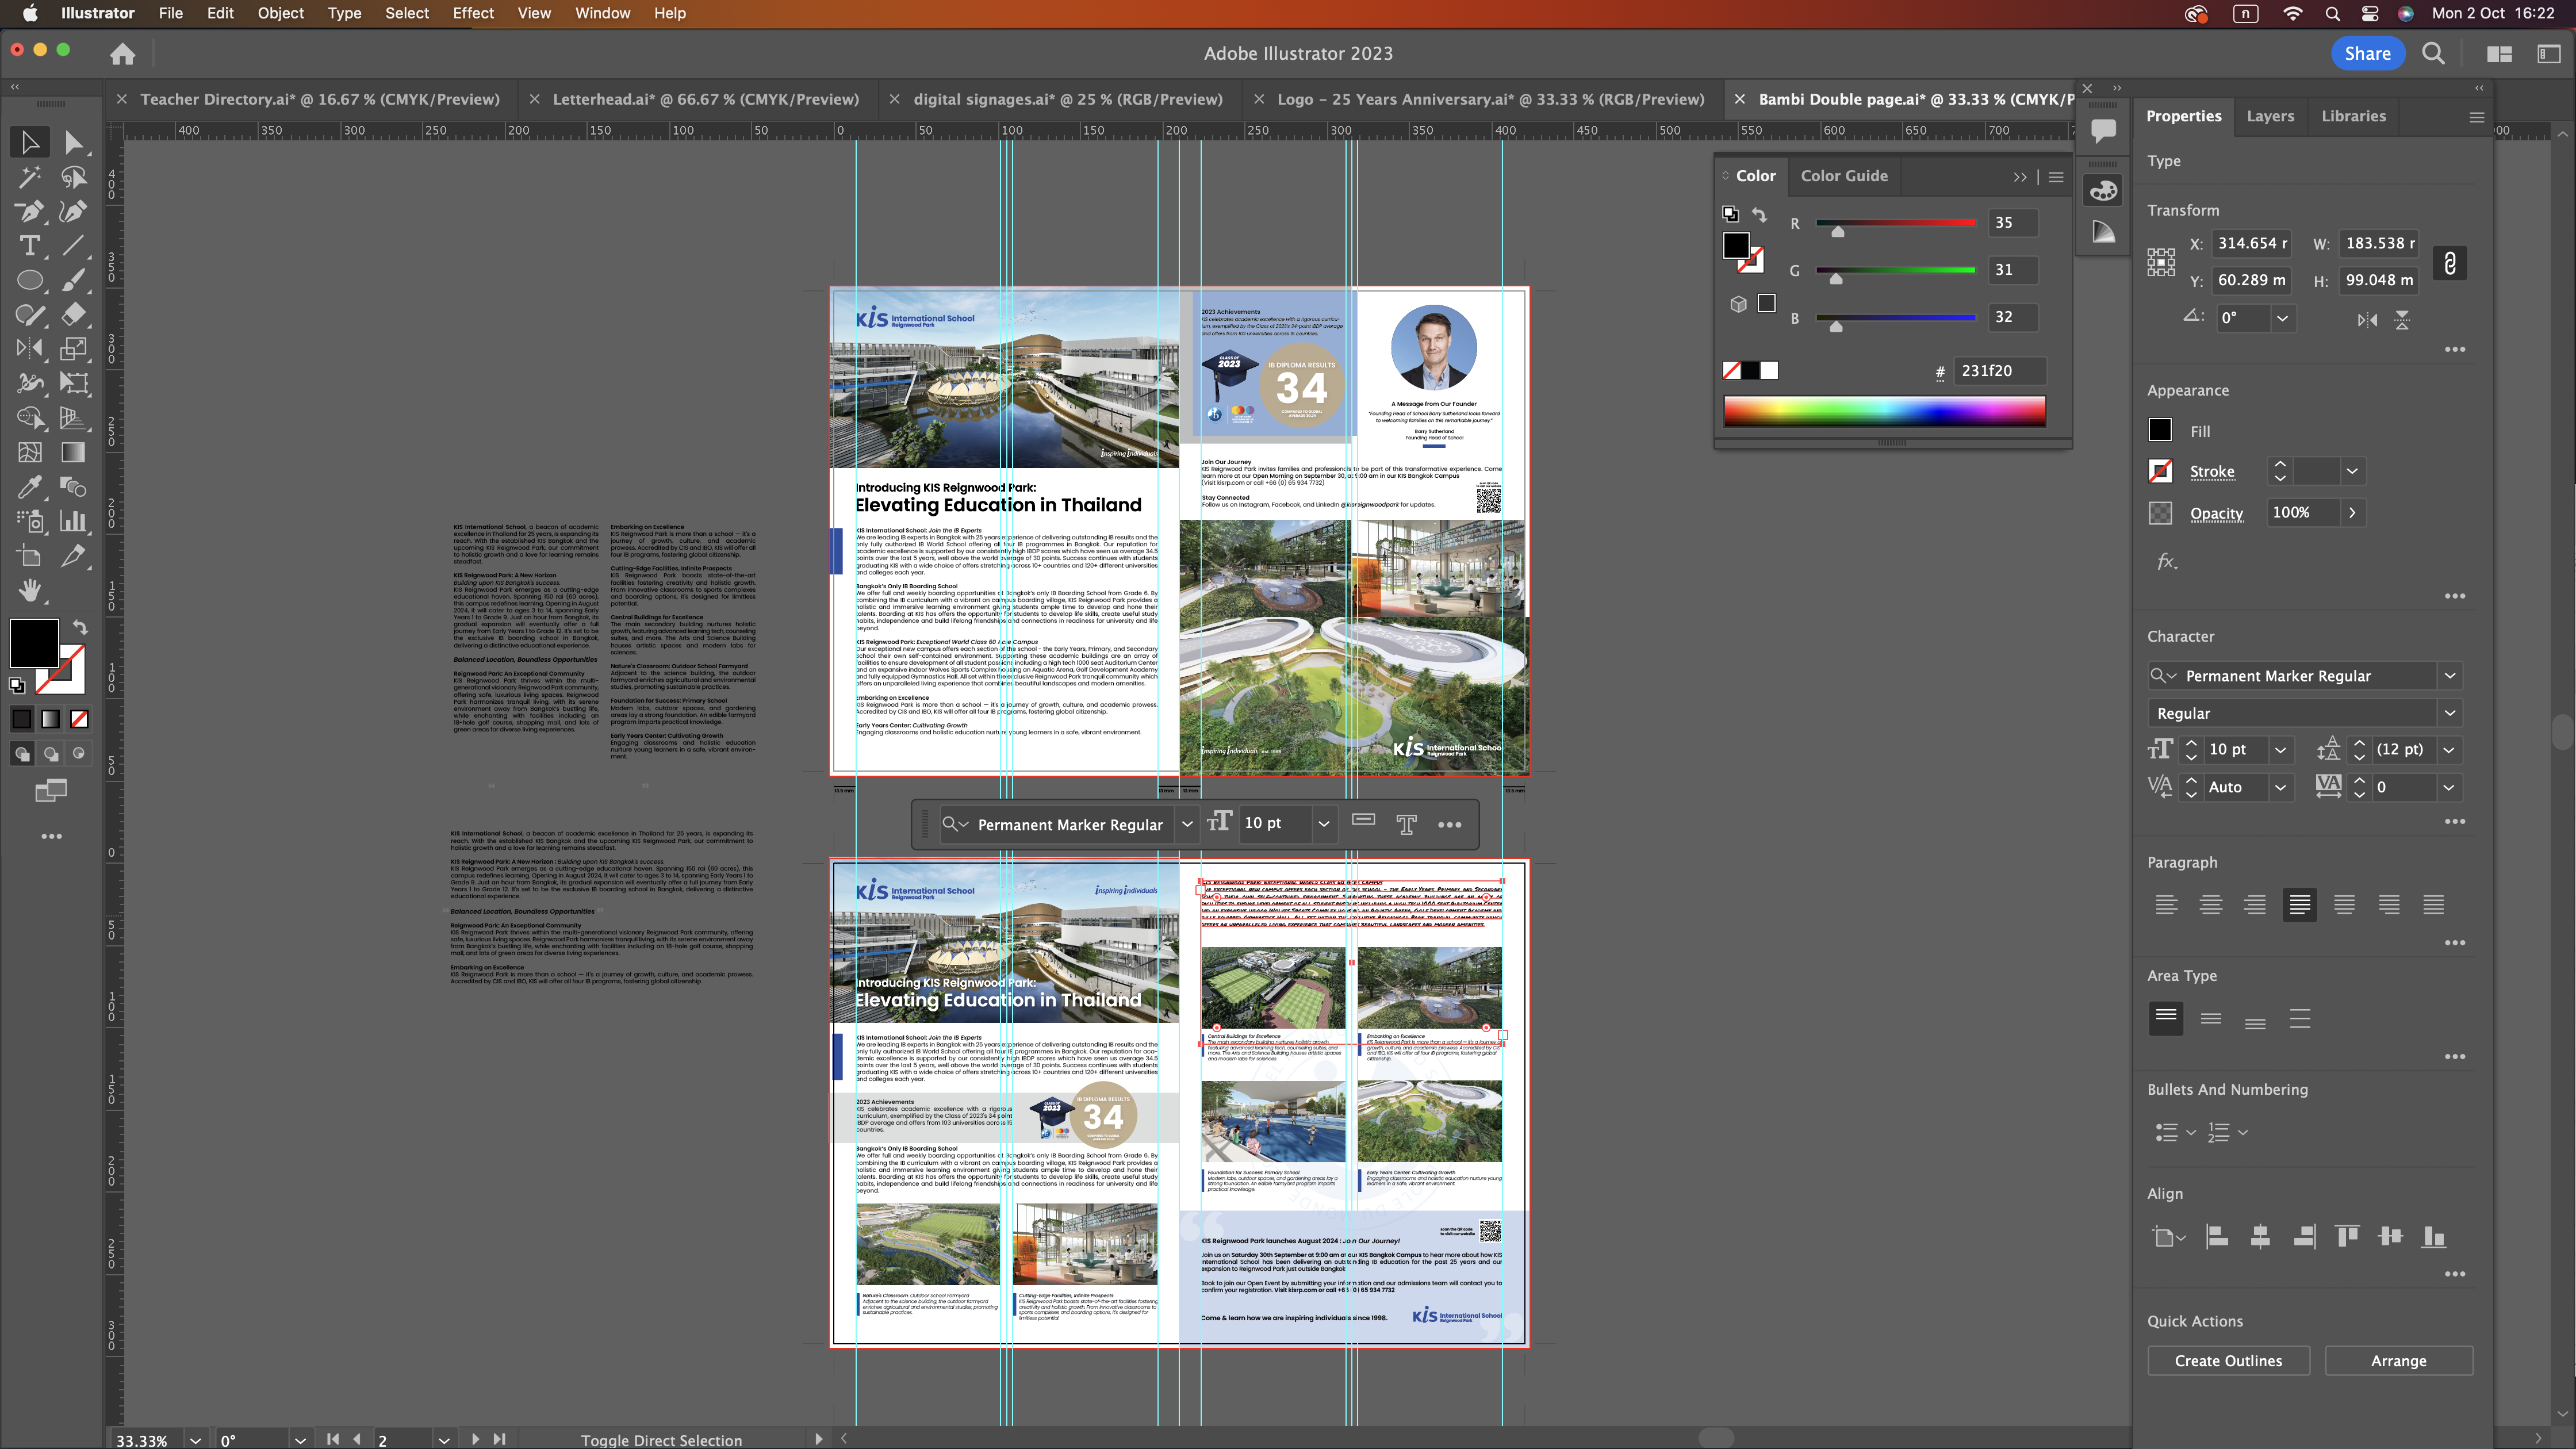
Task: Set paragraph alignment to Align center
Action: 2210,905
